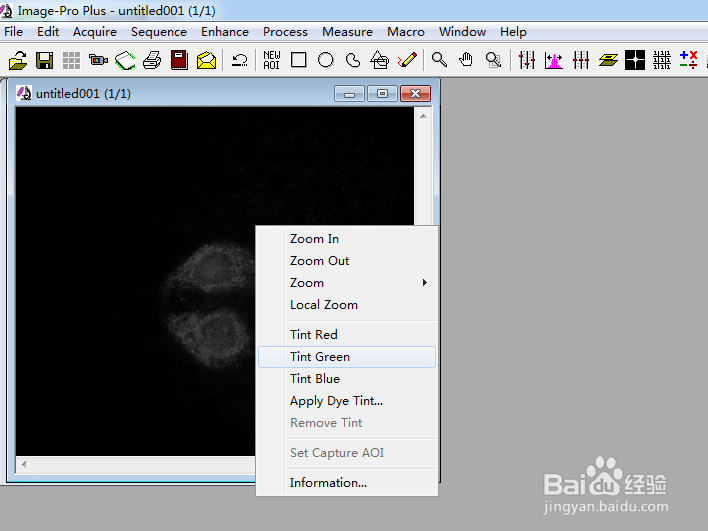
Task: Select the pencil annotation tool
Action: click(407, 60)
